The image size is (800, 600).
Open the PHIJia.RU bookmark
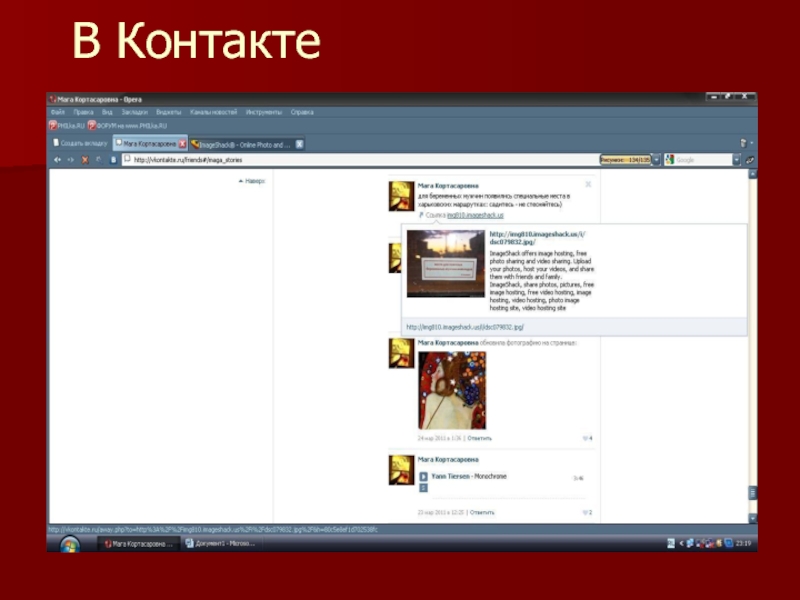point(68,126)
